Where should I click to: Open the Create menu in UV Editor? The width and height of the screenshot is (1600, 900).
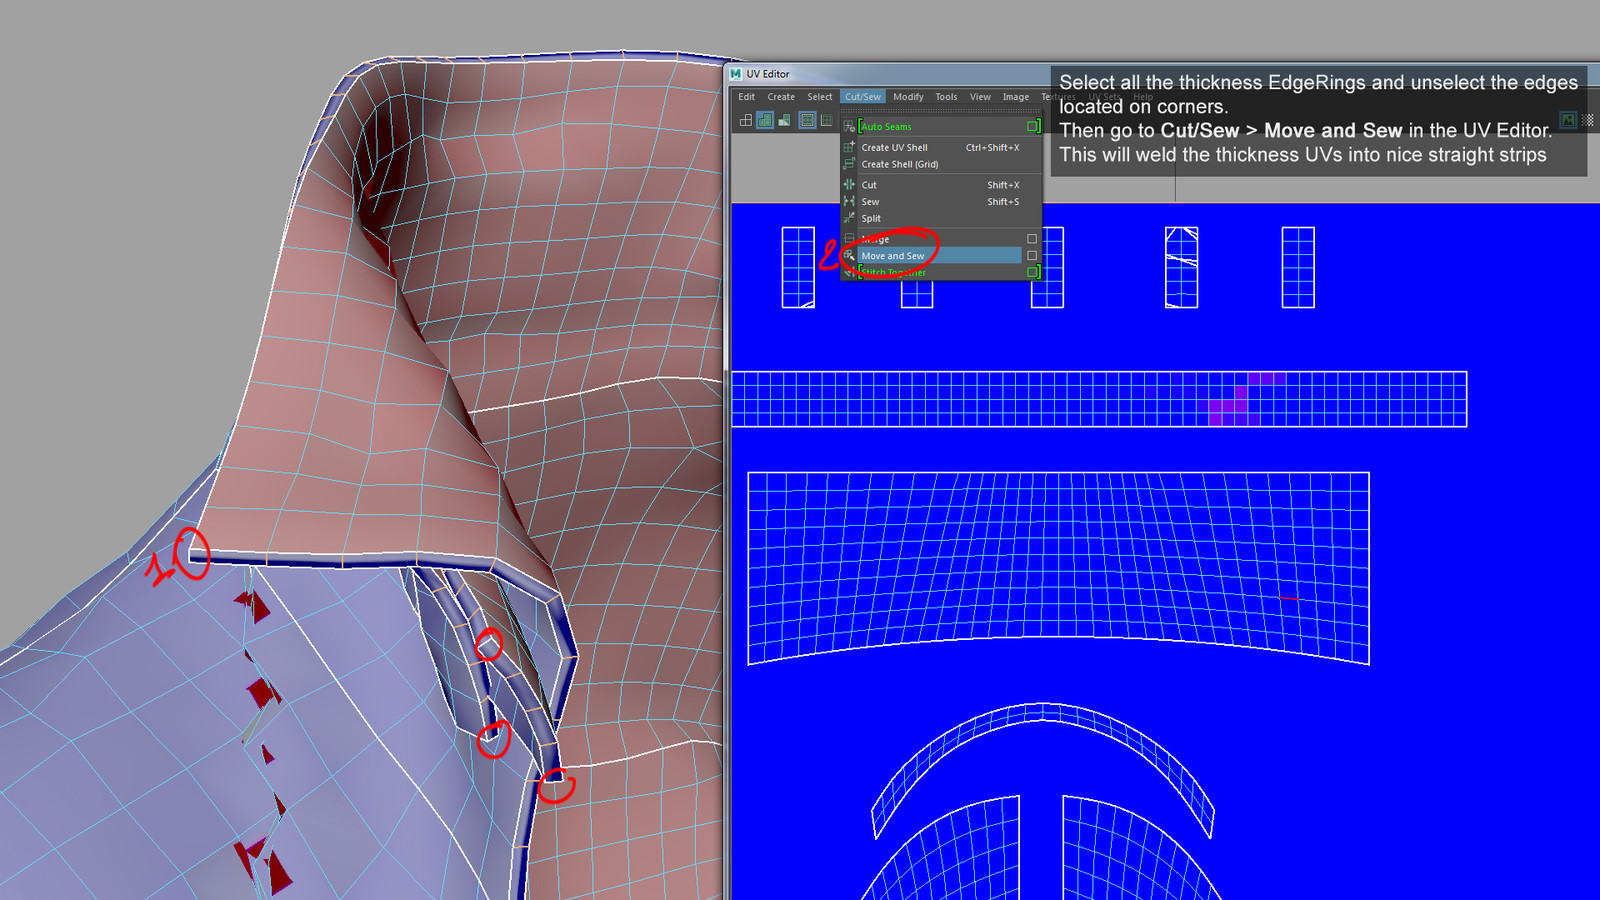tap(781, 97)
